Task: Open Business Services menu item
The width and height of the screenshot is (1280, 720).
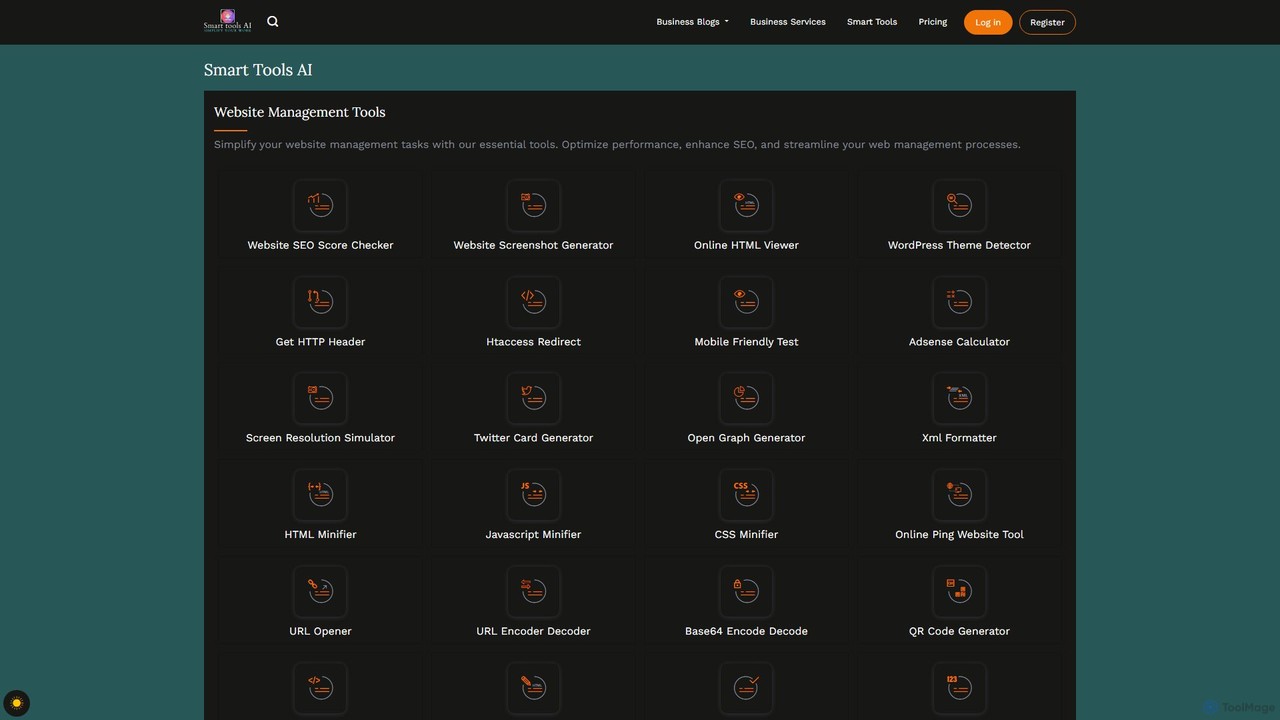Action: (788, 22)
